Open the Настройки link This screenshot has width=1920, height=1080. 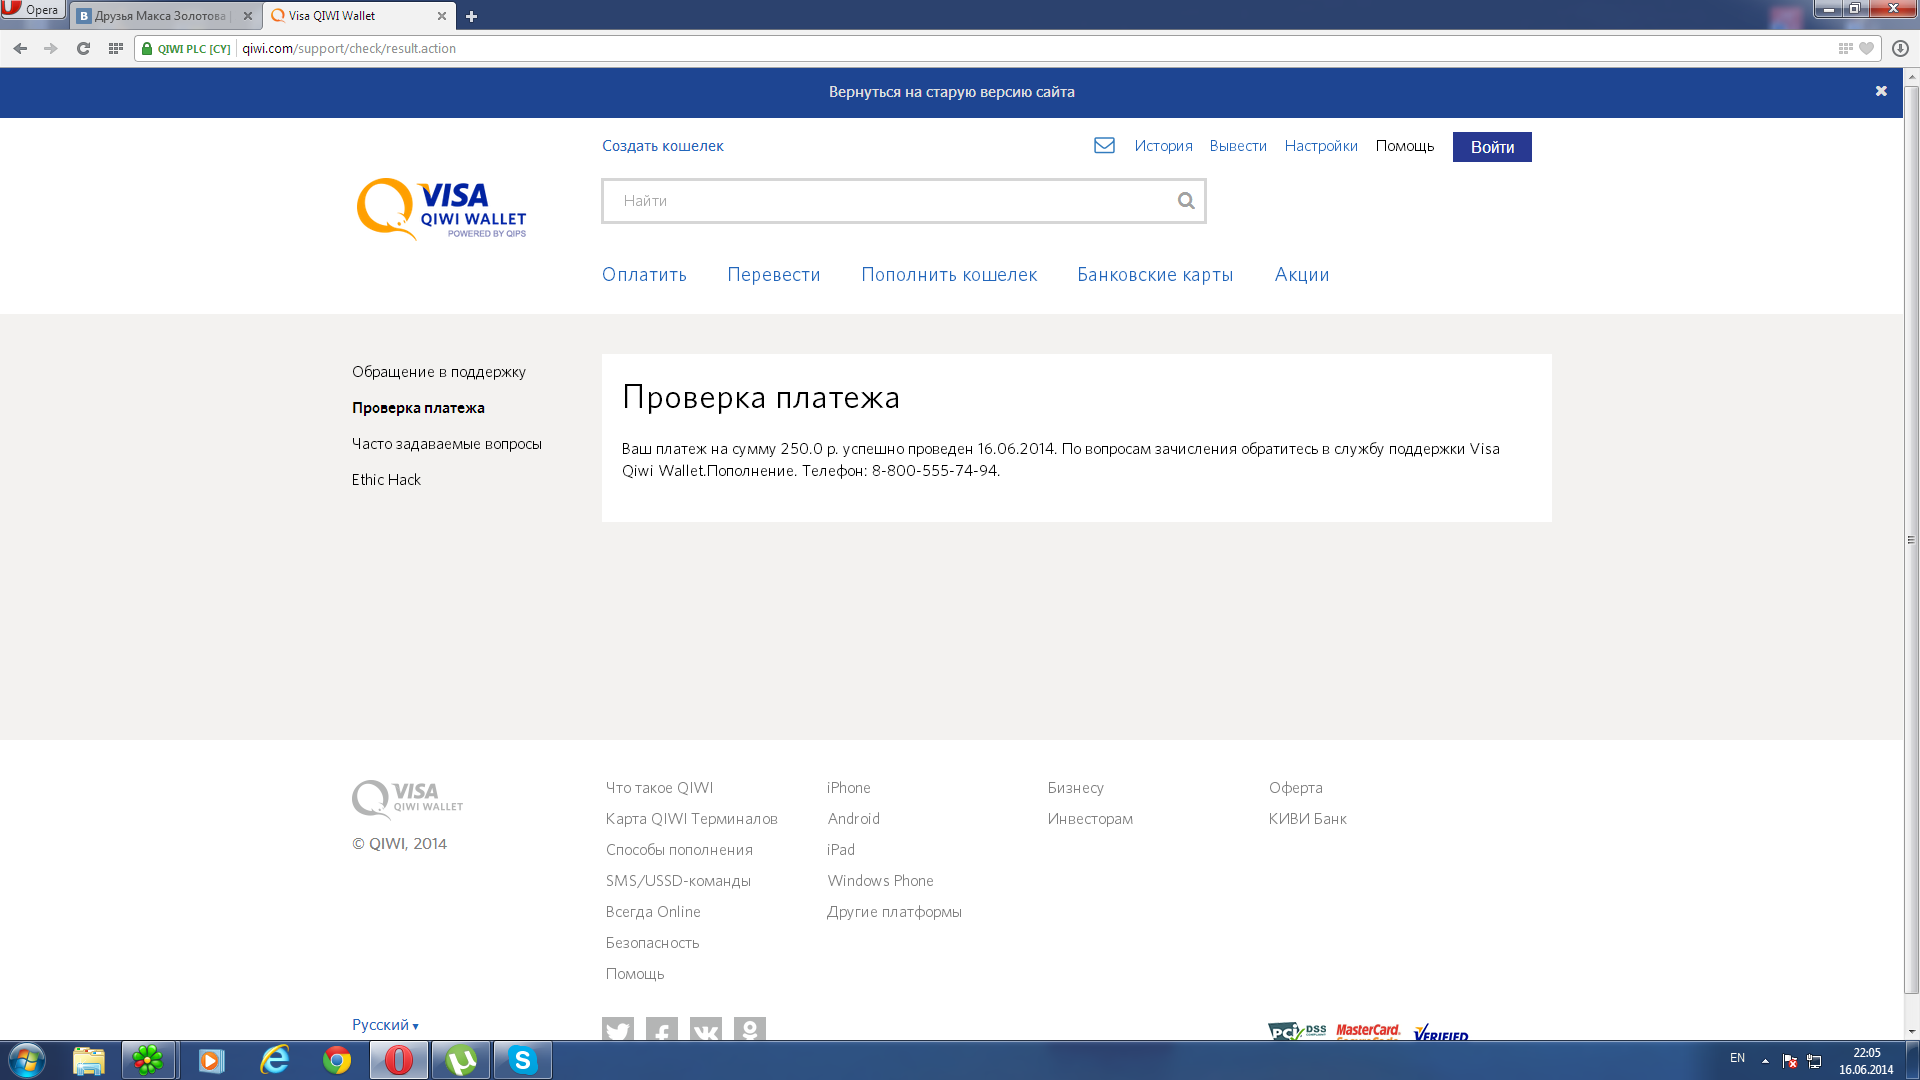click(1321, 146)
